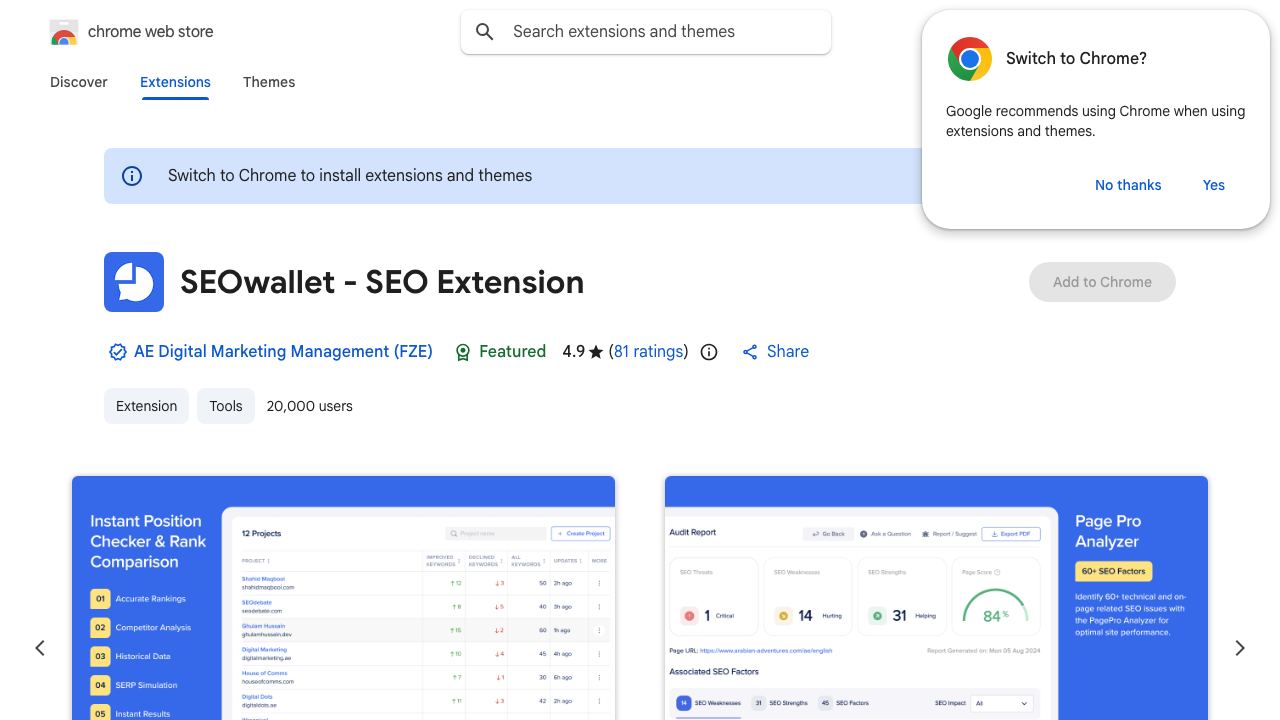
Task: Click the Search extensions and themes field
Action: [x=646, y=32]
